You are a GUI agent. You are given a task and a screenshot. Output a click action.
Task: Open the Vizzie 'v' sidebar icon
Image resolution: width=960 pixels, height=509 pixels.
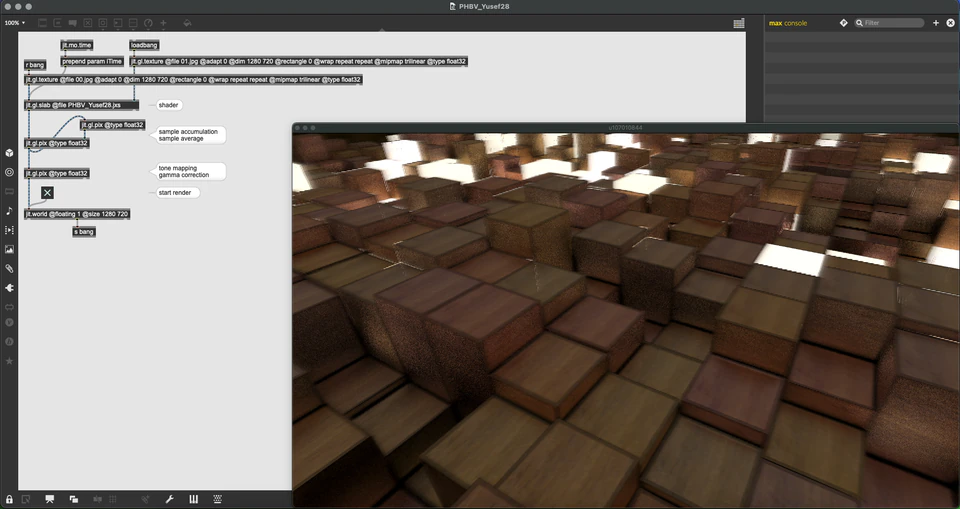9,323
